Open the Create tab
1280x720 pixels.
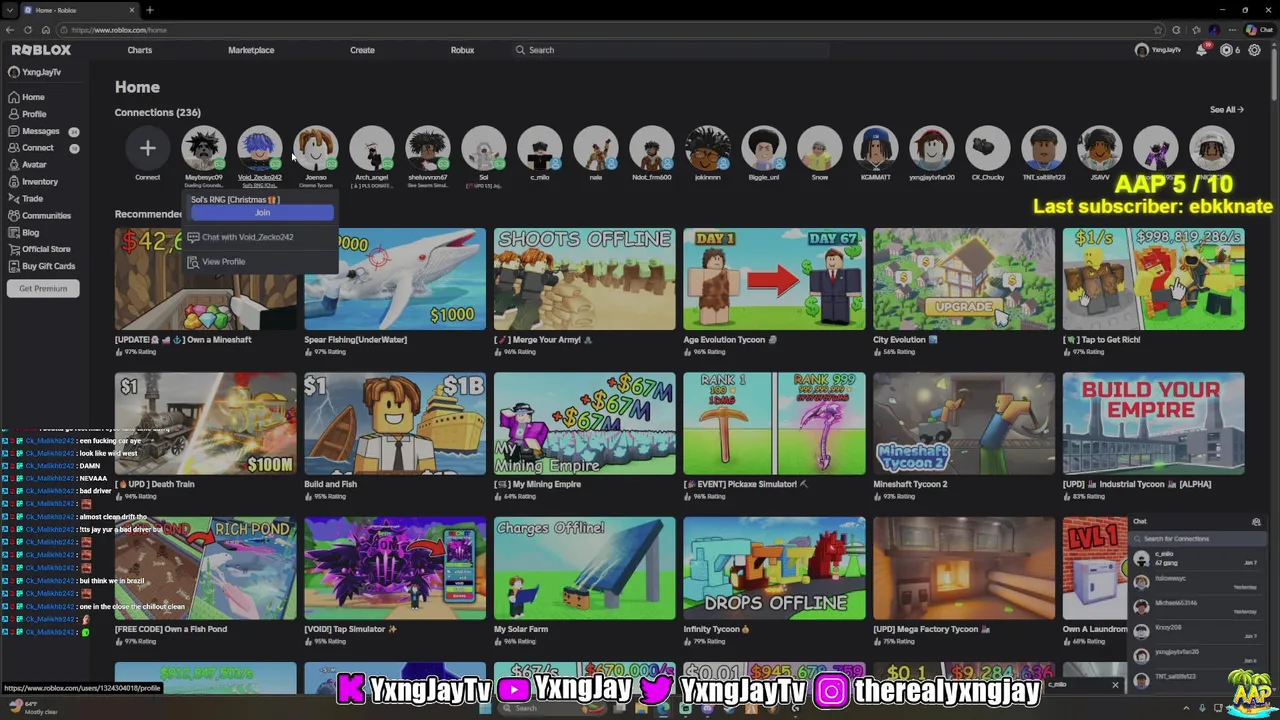(x=362, y=50)
